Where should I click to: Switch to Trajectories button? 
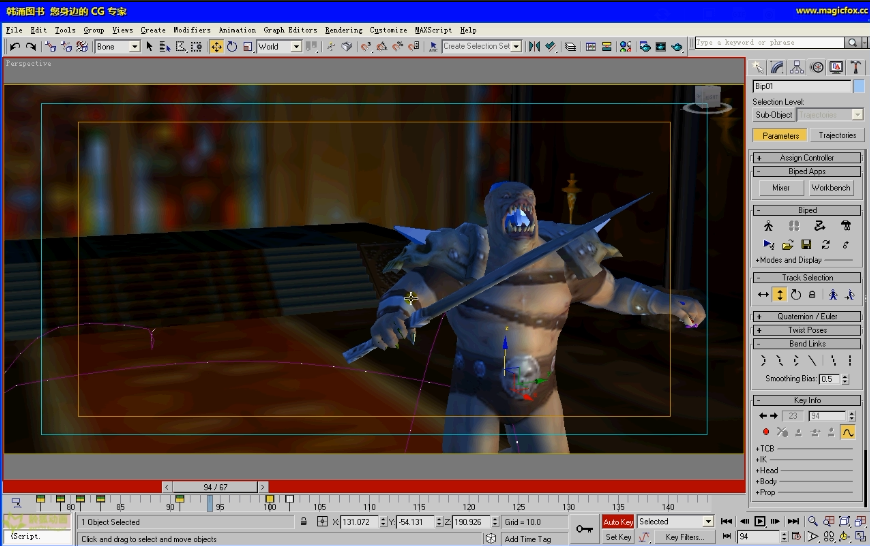(x=837, y=135)
